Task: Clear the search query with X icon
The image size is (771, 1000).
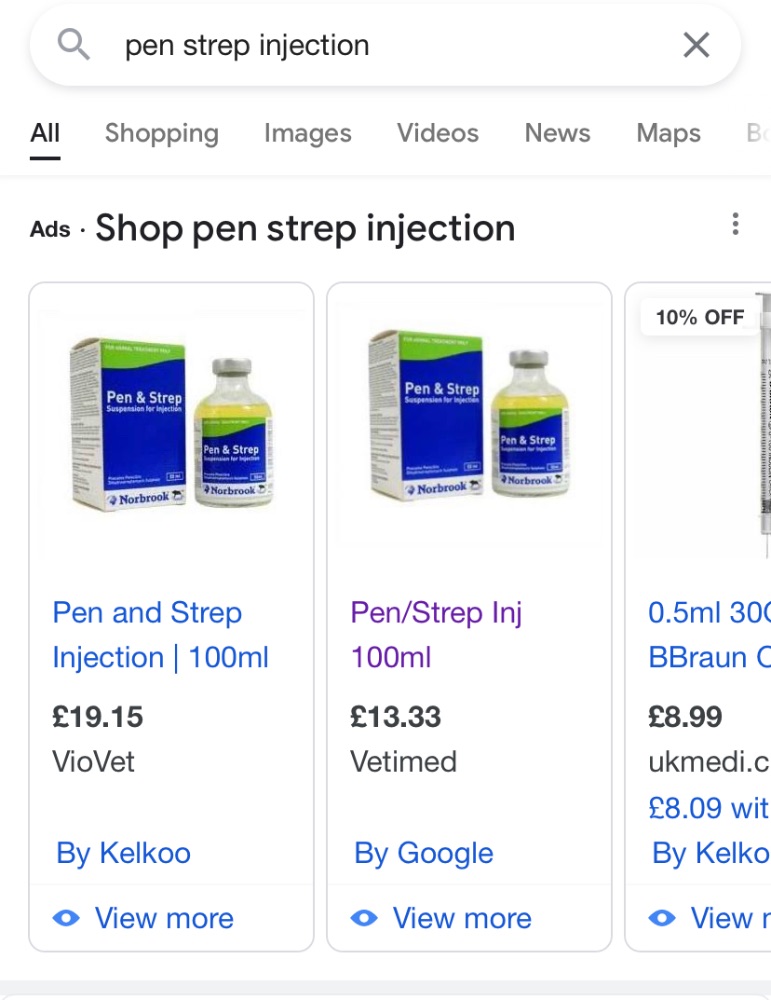Action: pyautogui.click(x=696, y=45)
